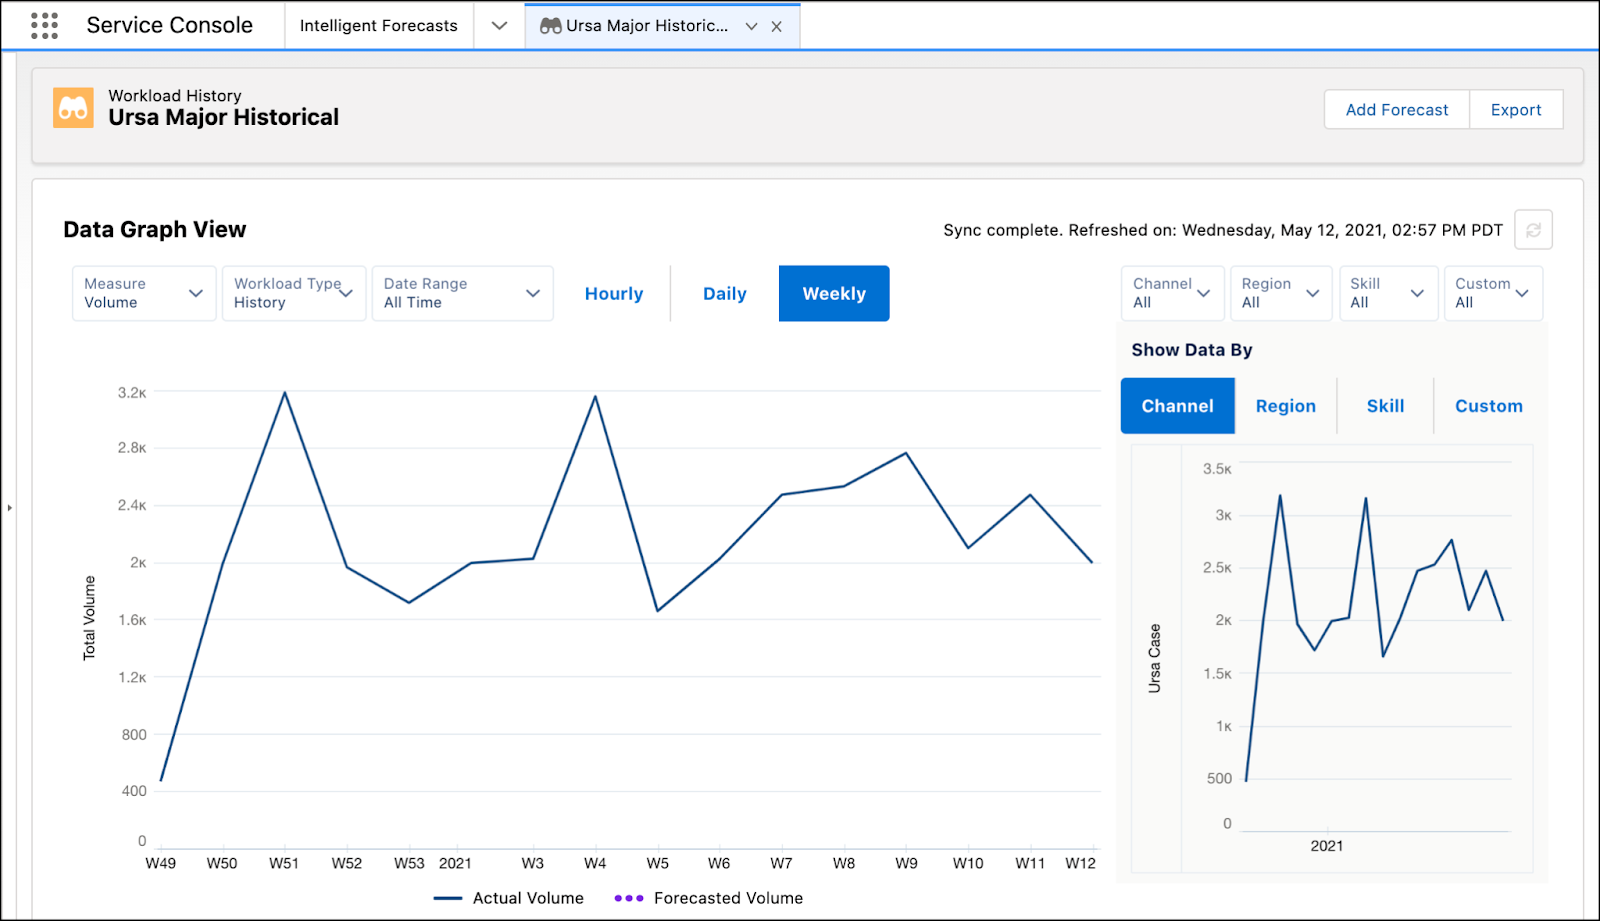This screenshot has width=1600, height=921.
Task: Open Ursa Major tab actions chevron
Action: click(x=751, y=27)
